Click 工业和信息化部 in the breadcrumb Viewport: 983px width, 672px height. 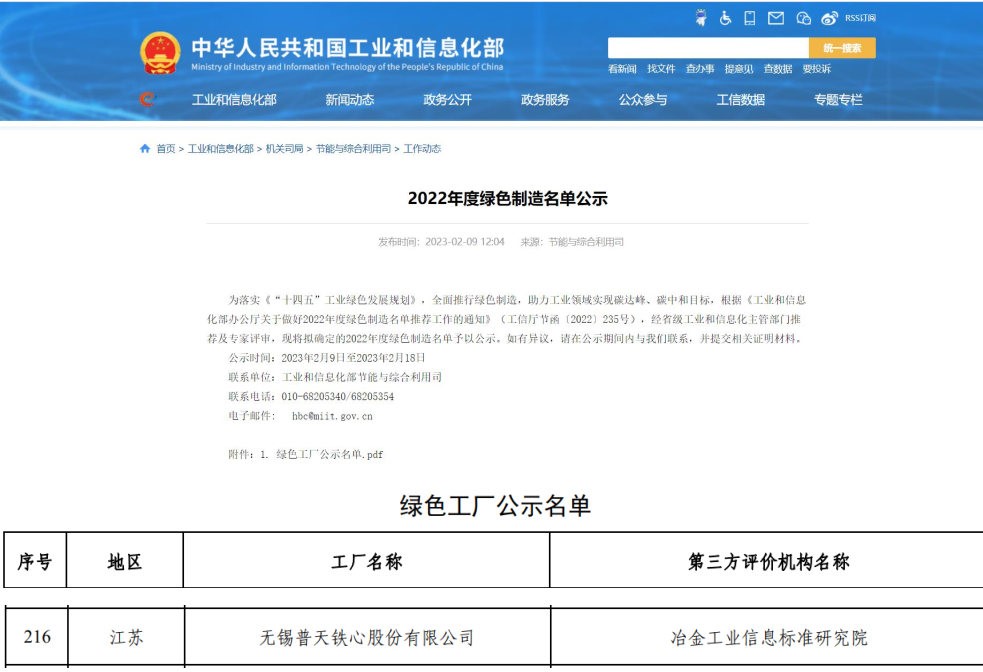221,149
